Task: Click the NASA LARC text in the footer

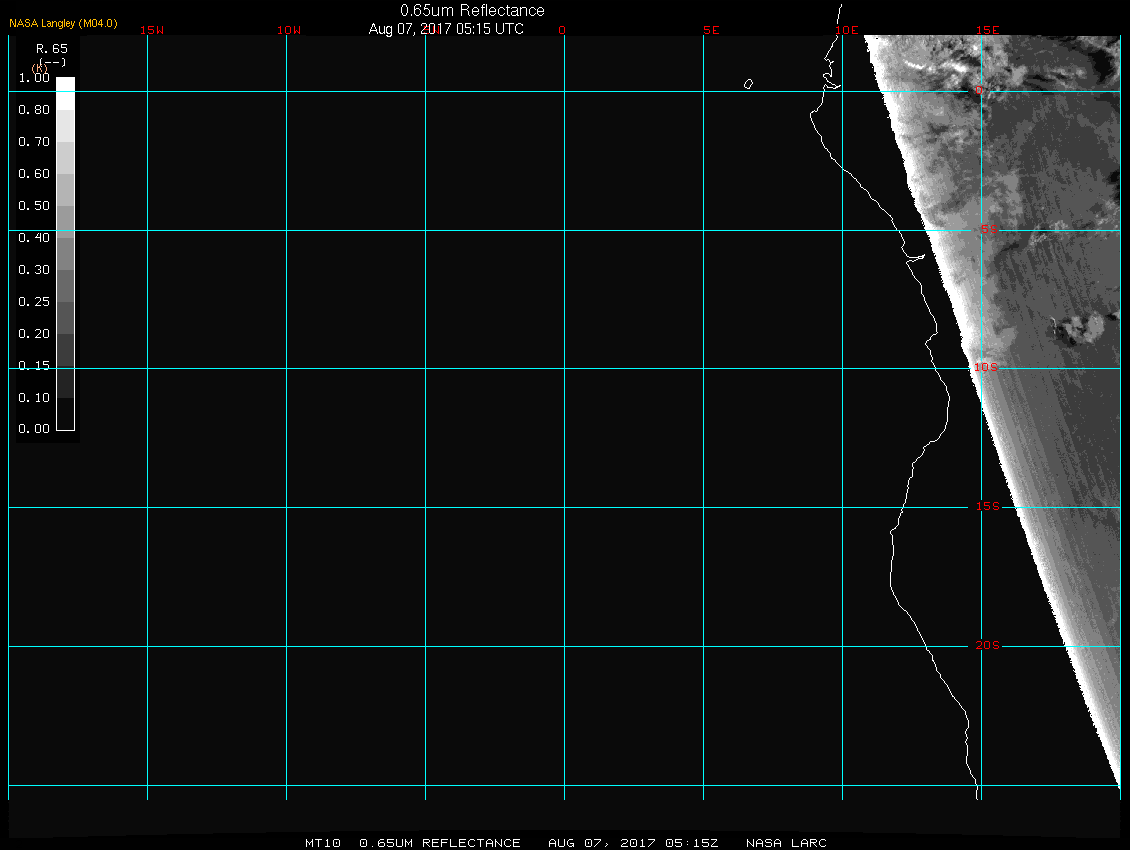Action: tap(787, 843)
